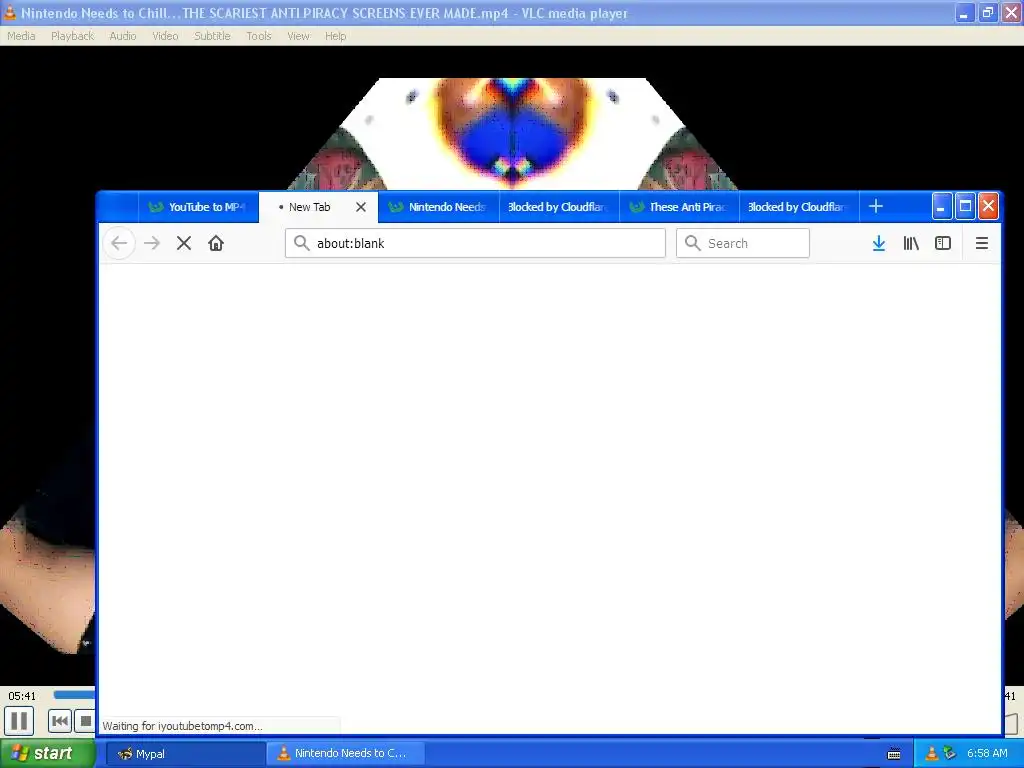Click the about:blank address bar
1024x768 pixels.
[x=475, y=244]
